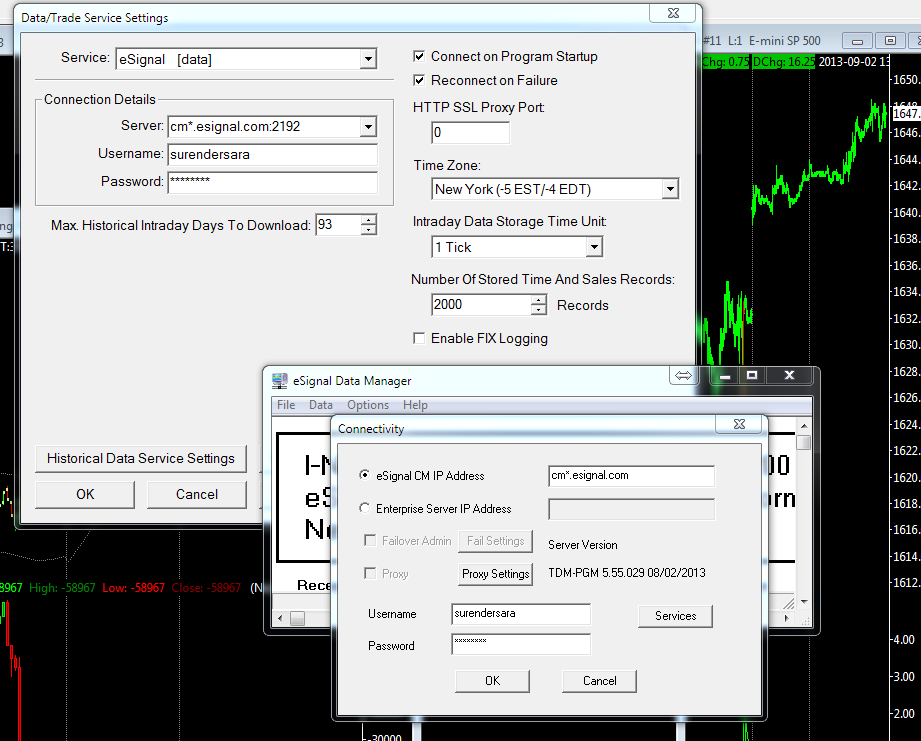Open the Time Zone dropdown
This screenshot has height=741, width=921.
(x=670, y=189)
